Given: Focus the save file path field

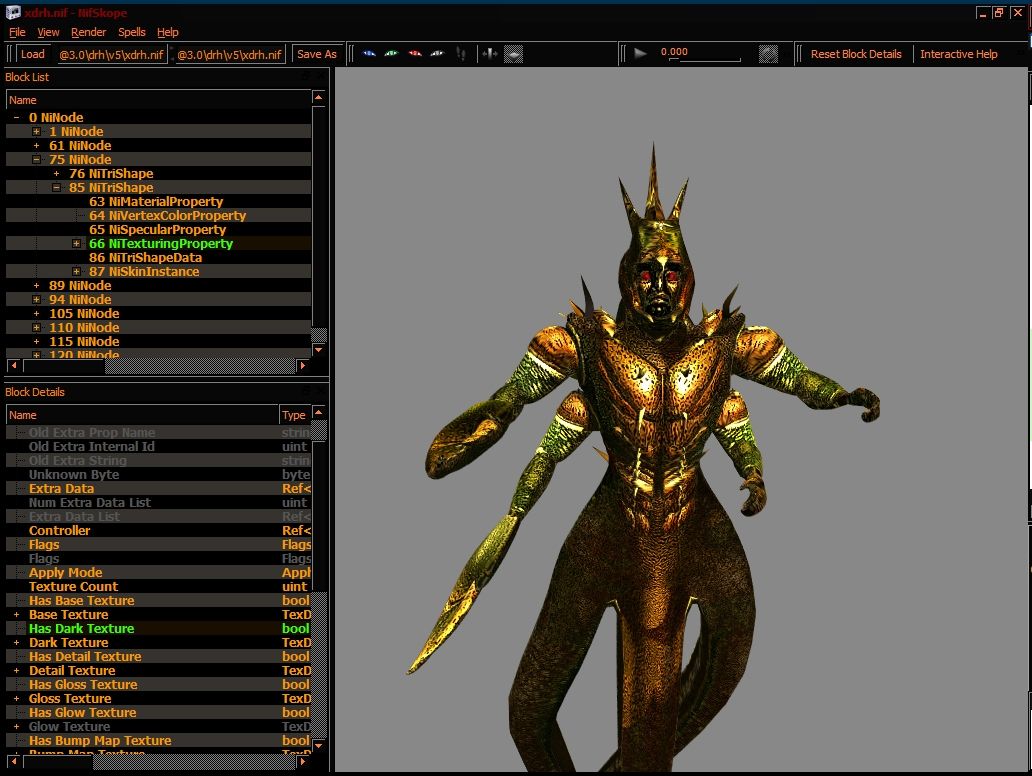Looking at the screenshot, I should click(229, 55).
